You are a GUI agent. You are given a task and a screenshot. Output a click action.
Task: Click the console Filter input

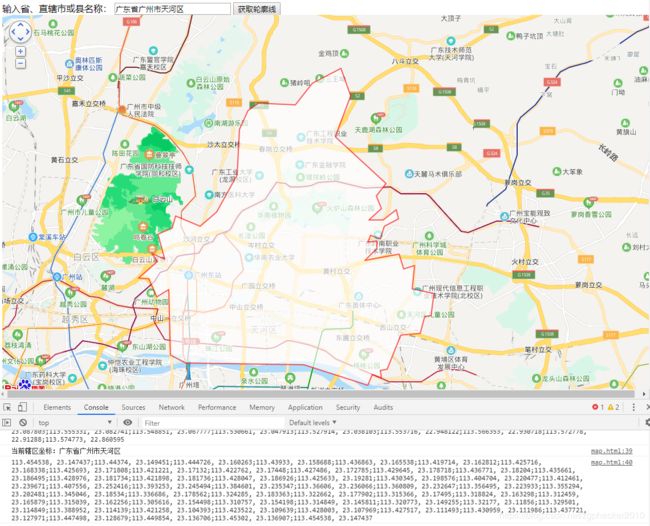(211, 423)
